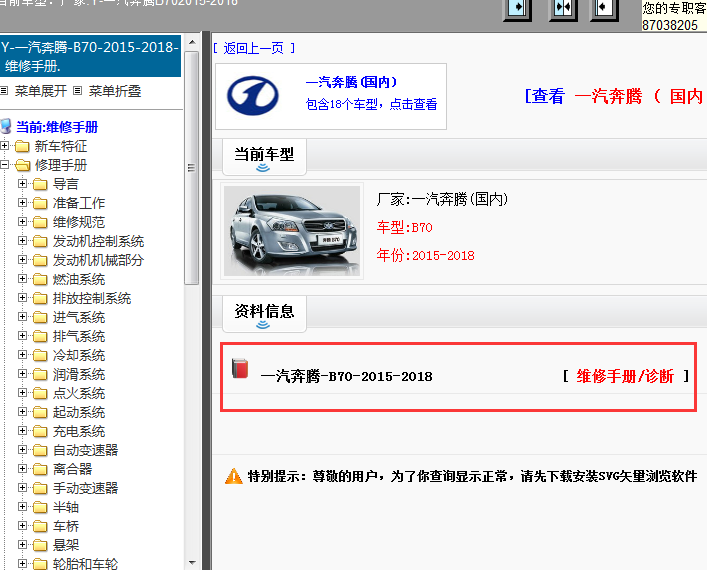Click the sidebar vertical scrollbar thumb
This screenshot has height=570, width=707.
point(192,168)
